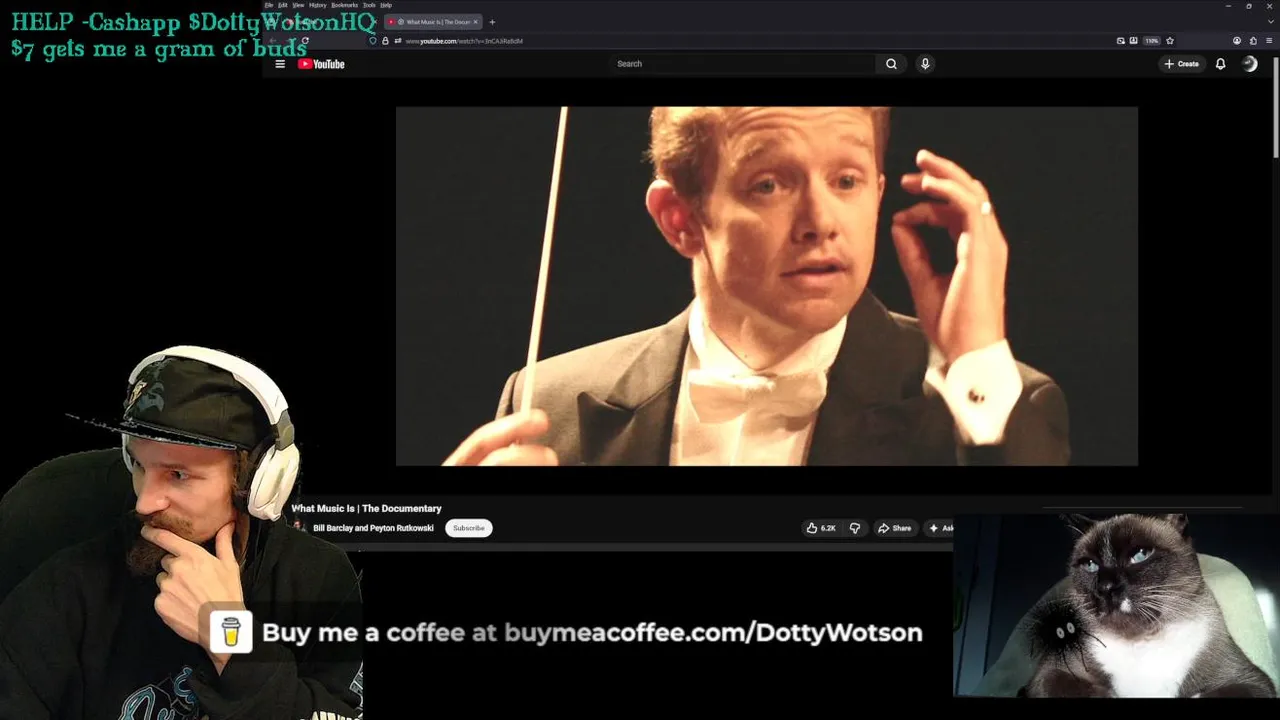The height and width of the screenshot is (720, 1280).
Task: Open the History menu
Action: pos(318,5)
